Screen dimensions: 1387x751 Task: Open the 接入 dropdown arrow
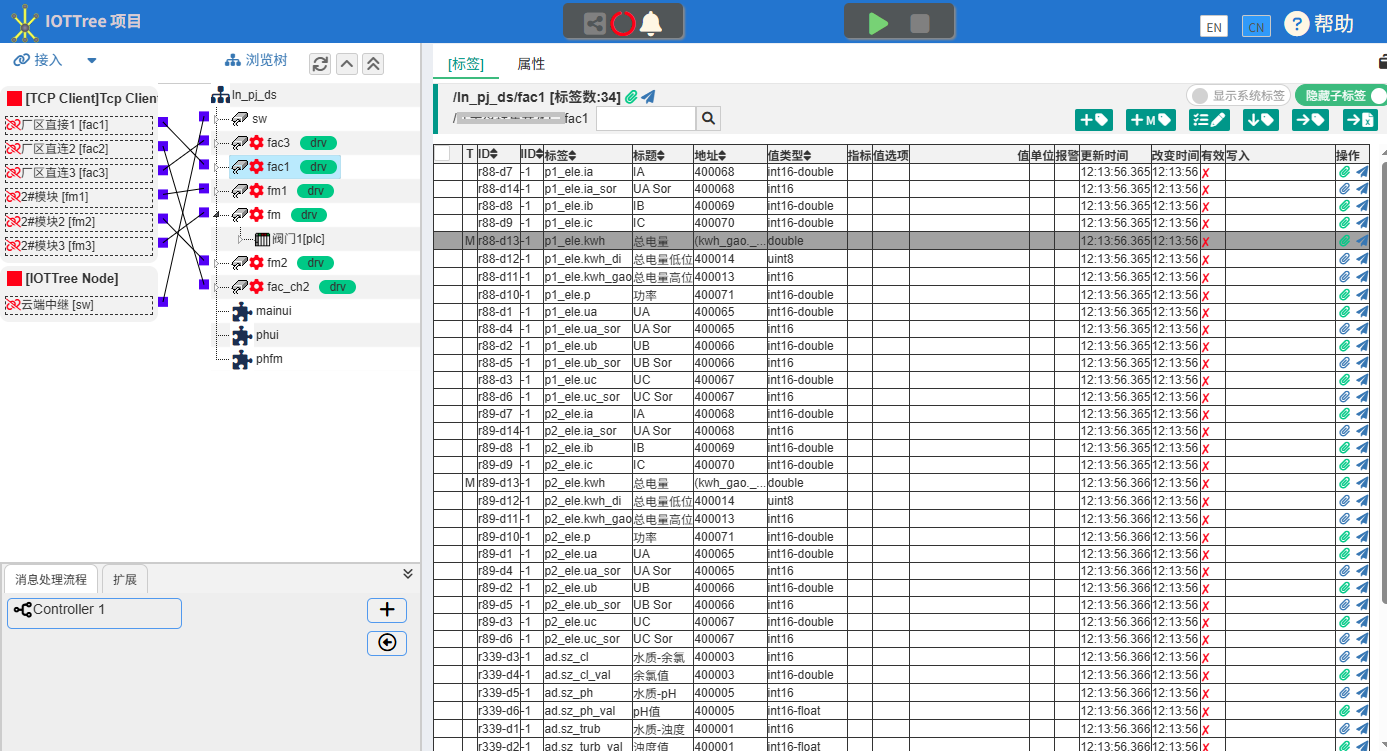[92, 61]
